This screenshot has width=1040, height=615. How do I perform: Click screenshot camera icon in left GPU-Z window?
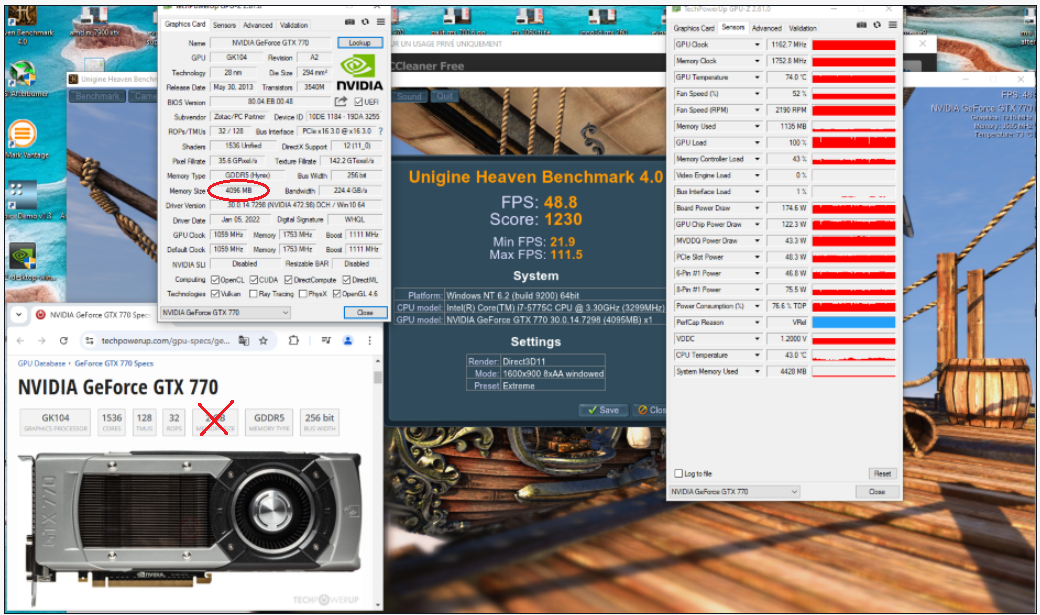(350, 22)
